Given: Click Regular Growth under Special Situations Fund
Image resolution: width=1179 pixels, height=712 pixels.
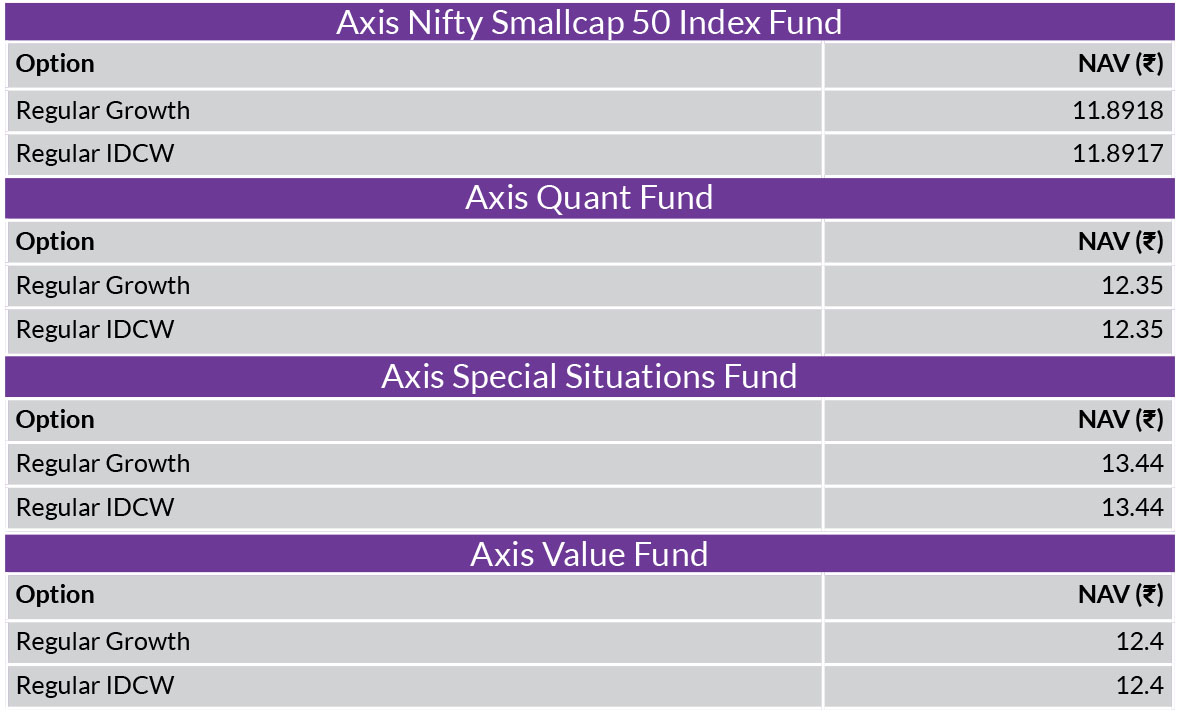Looking at the screenshot, I should click(103, 464).
